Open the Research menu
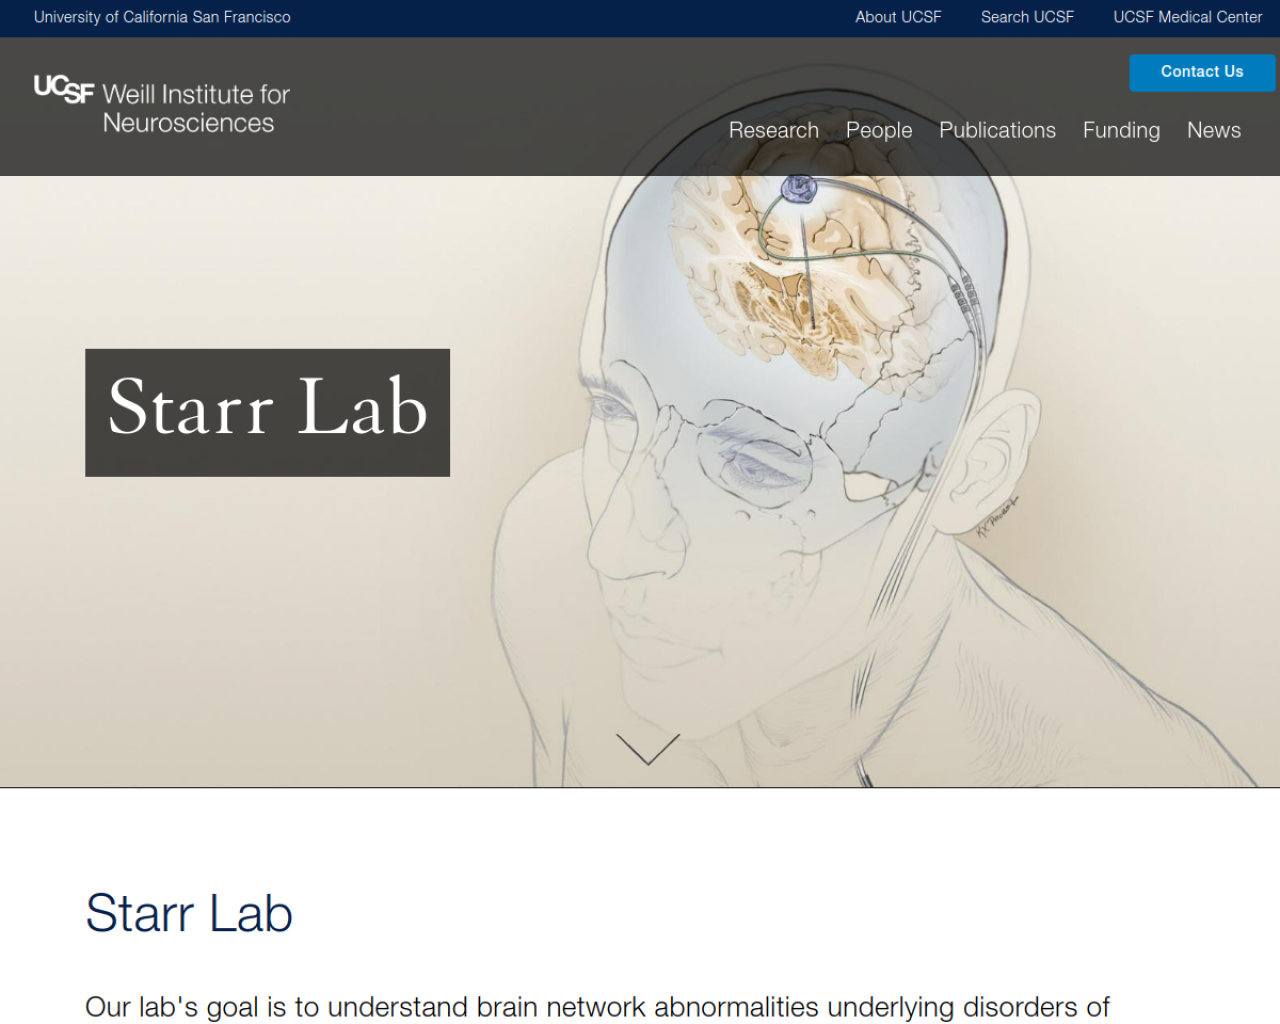 coord(773,130)
